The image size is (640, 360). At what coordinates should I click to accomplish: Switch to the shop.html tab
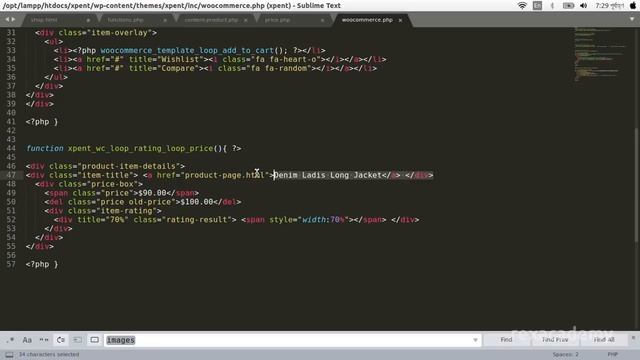[x=44, y=20]
